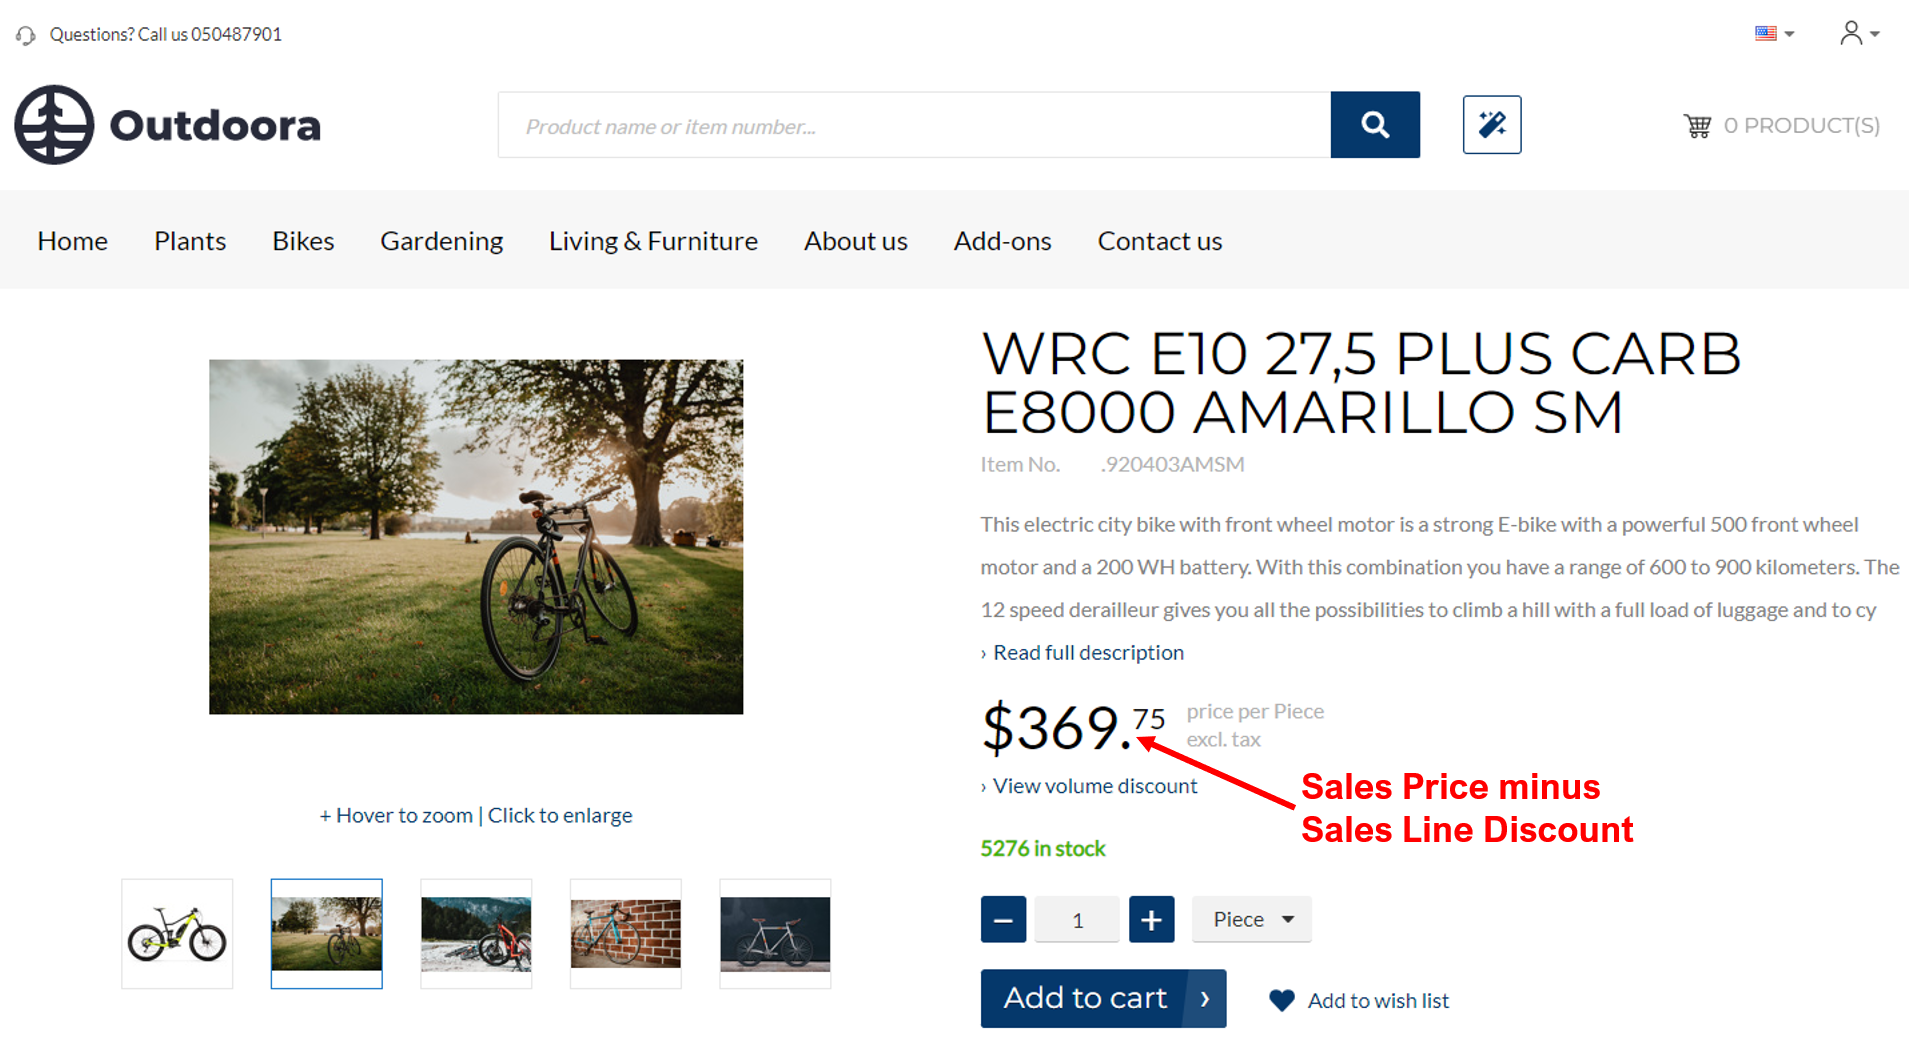Open the Gardening menu item
The width and height of the screenshot is (1909, 1056).
[x=441, y=241]
